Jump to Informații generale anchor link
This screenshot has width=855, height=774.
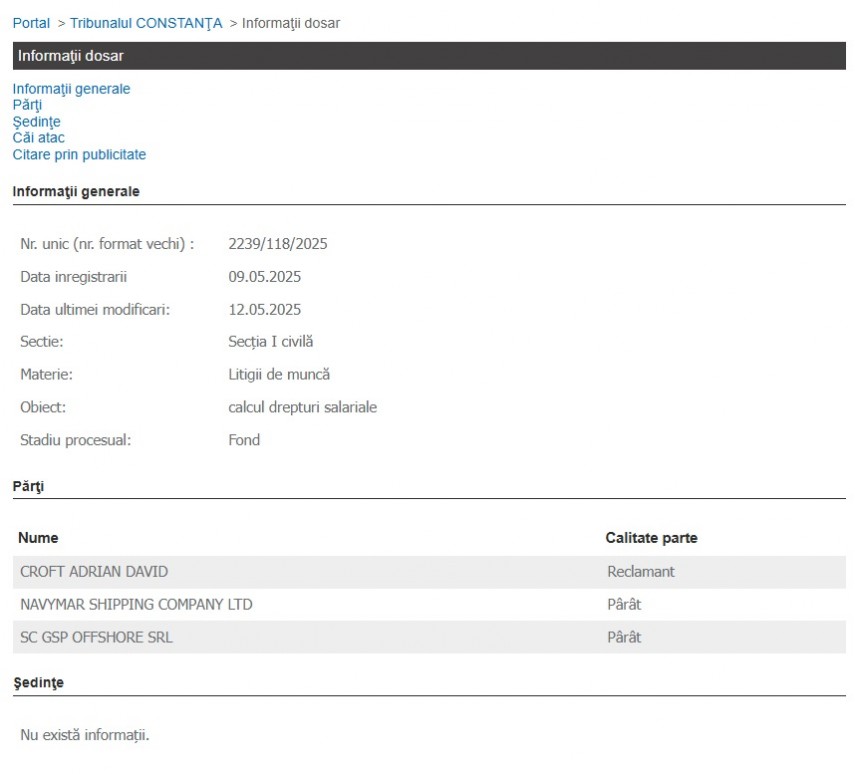coord(71,89)
